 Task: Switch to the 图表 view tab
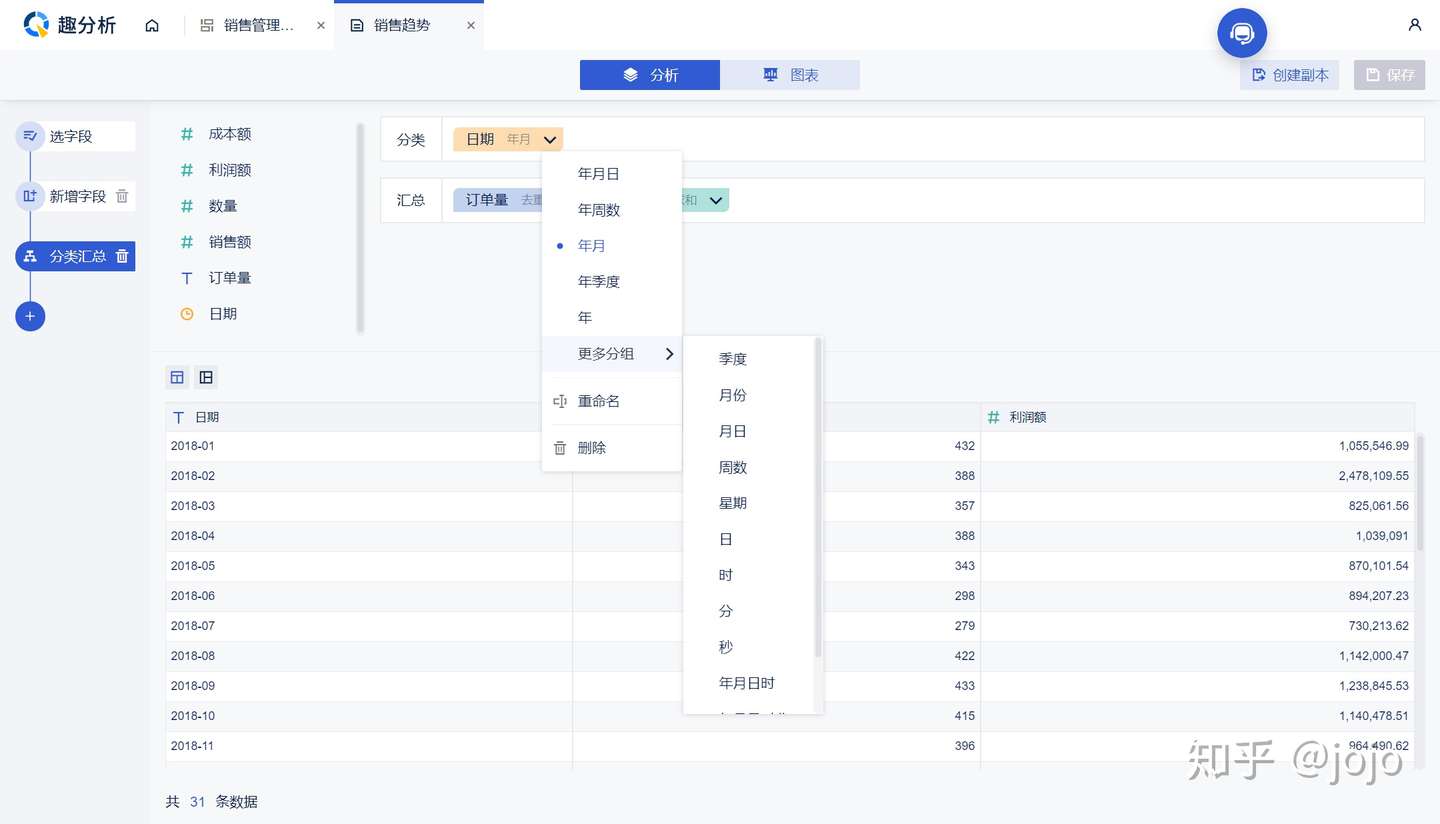790,75
